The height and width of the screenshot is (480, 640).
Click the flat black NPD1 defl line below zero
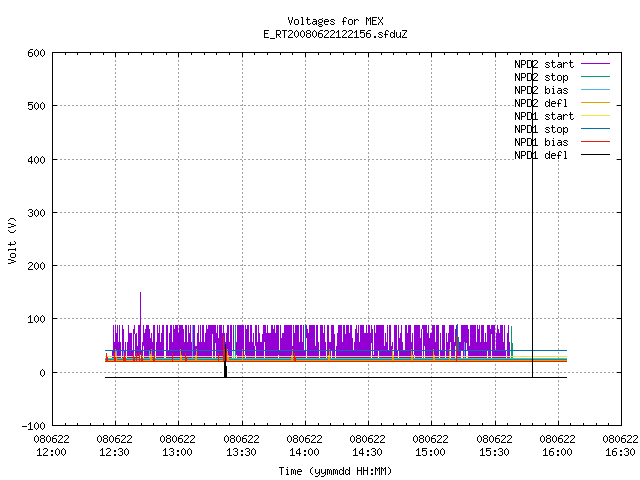(x=336, y=378)
